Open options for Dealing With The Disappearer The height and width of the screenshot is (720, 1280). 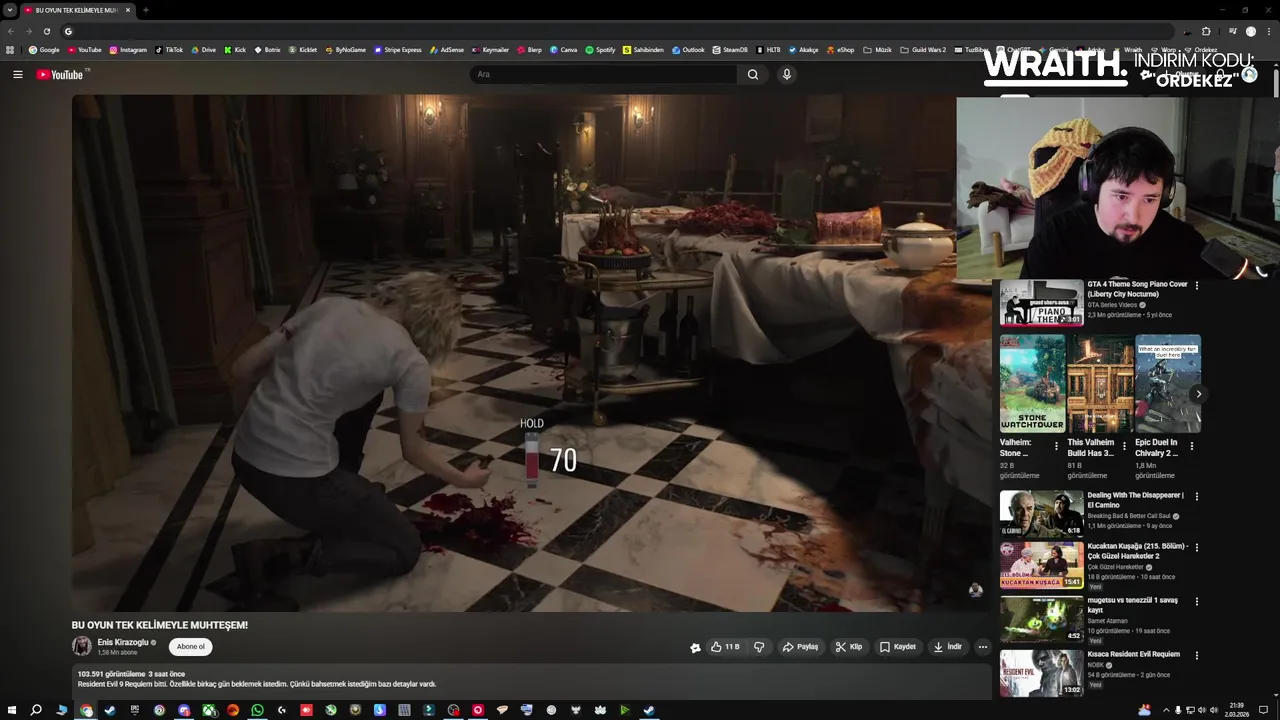click(x=1197, y=496)
